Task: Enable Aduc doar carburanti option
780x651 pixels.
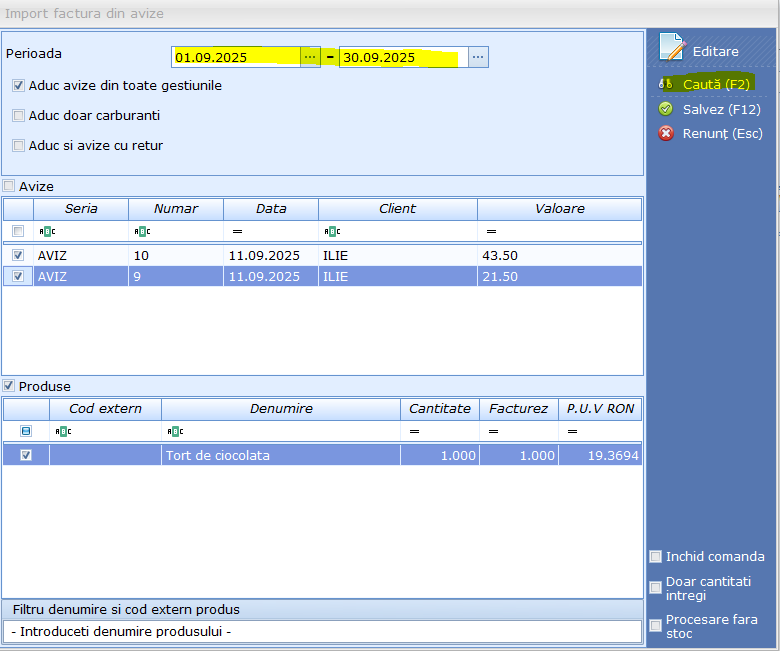Action: [19, 116]
